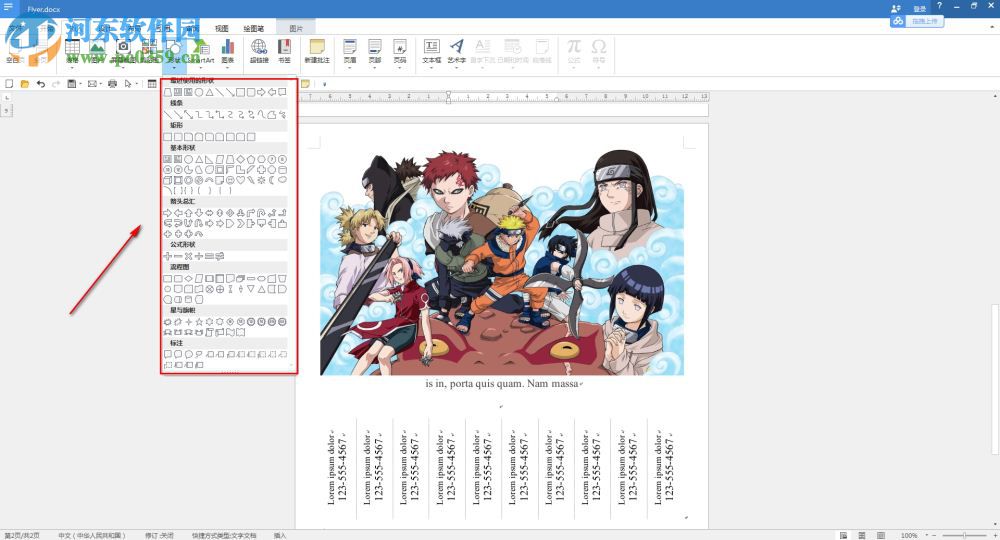Add a new comment (新建批注)

pos(317,51)
